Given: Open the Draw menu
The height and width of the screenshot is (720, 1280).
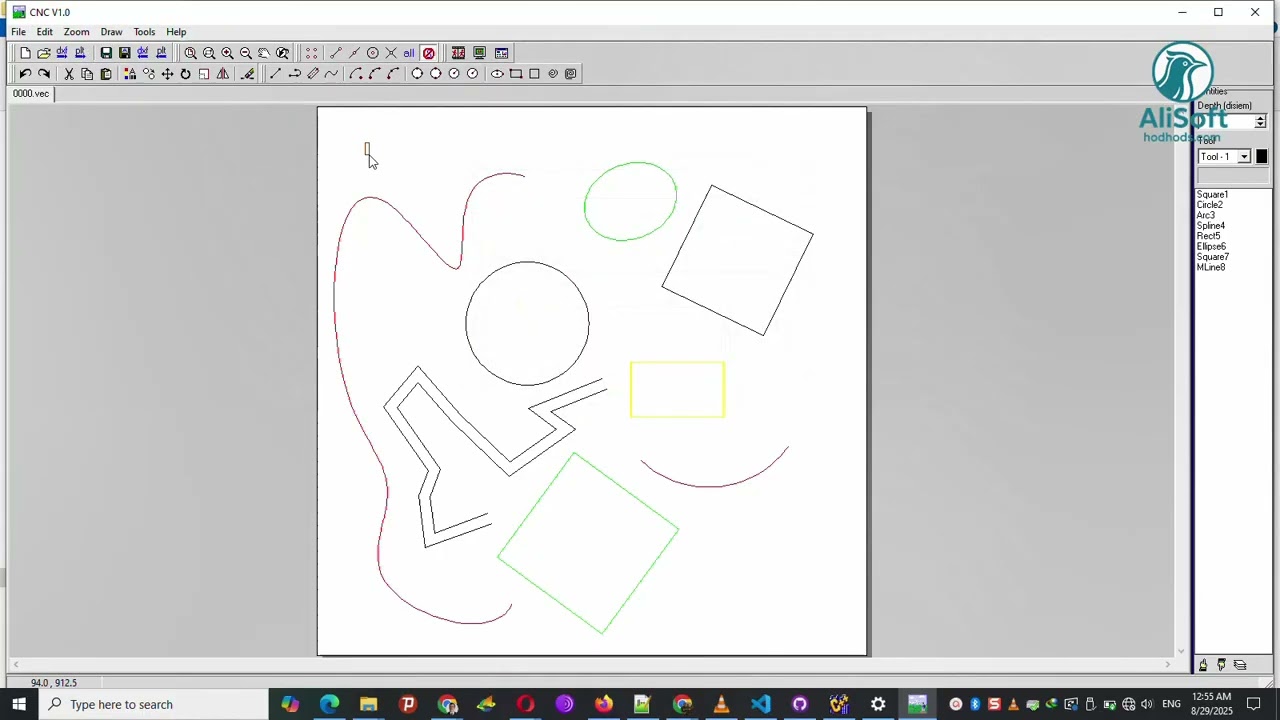Looking at the screenshot, I should (111, 32).
